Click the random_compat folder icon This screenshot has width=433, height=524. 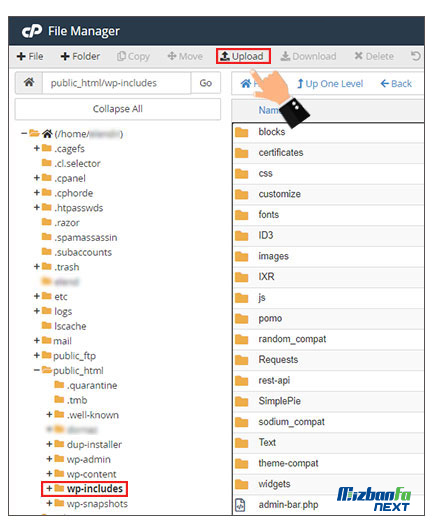(x=241, y=339)
